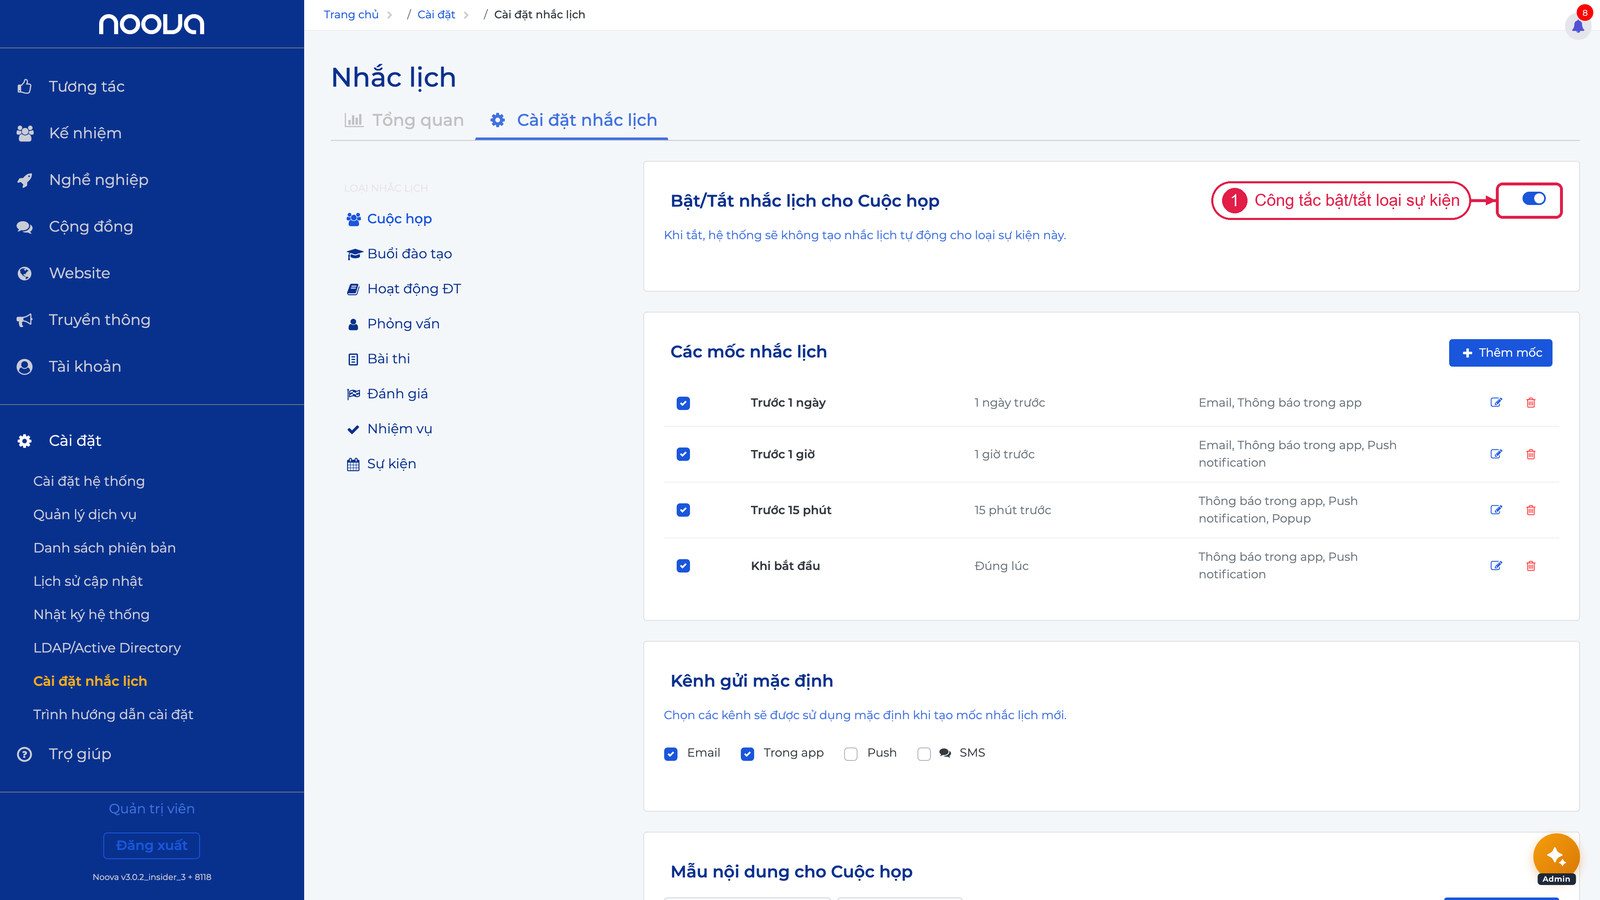Uncheck the 'Trước 1 ngày' checkbox

click(683, 403)
